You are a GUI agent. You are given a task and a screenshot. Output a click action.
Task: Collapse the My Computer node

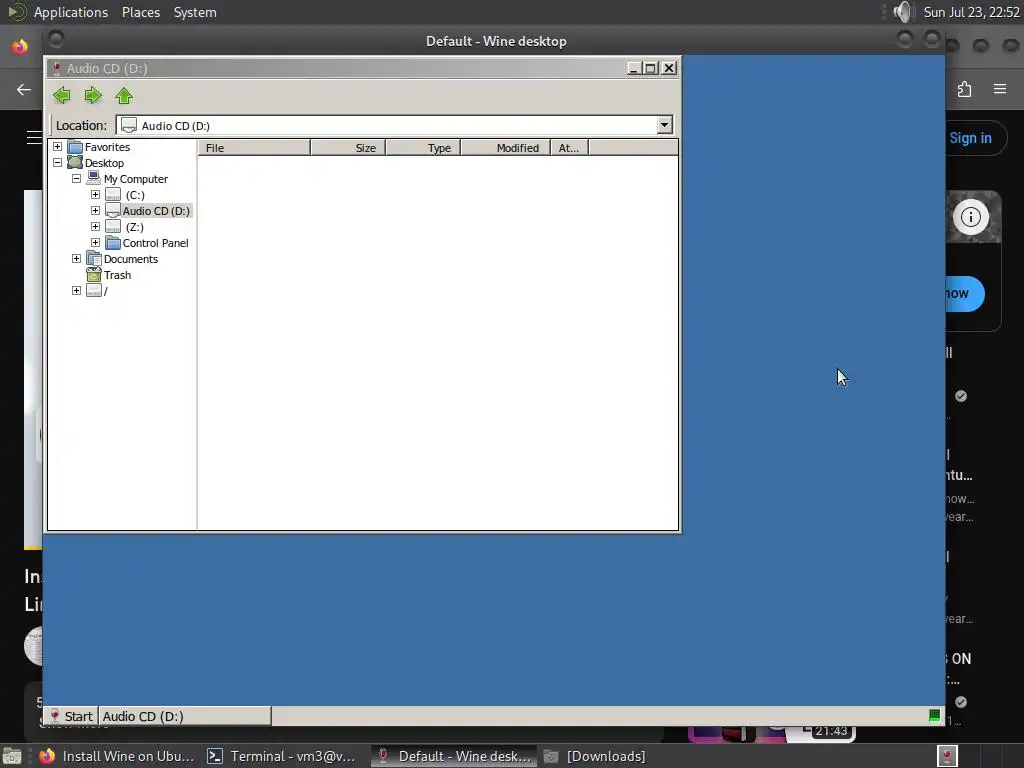76,178
